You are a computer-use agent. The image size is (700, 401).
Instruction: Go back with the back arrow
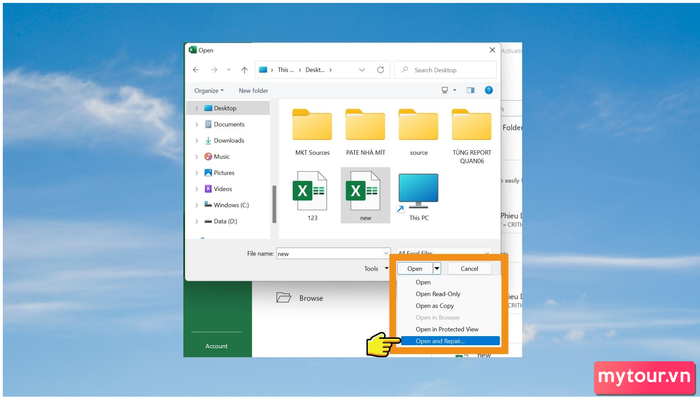click(196, 70)
